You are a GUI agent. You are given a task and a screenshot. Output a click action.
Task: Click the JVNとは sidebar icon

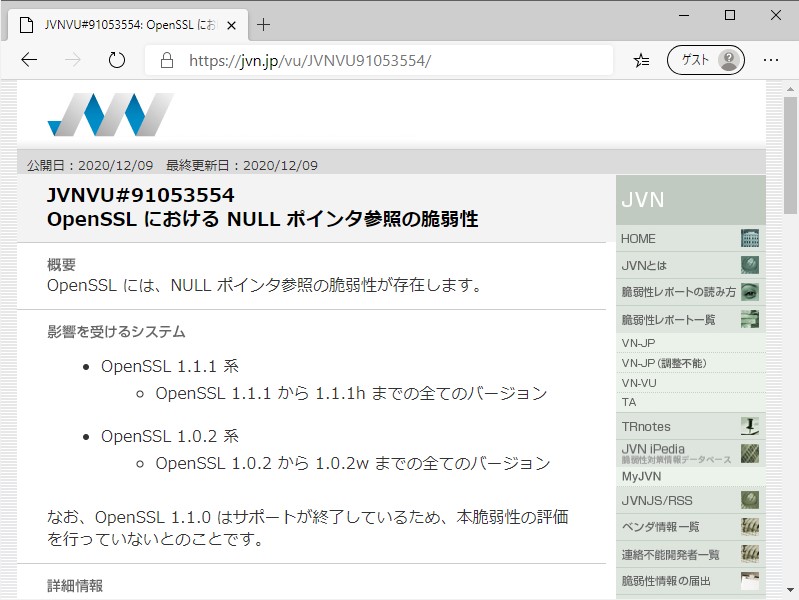click(750, 265)
